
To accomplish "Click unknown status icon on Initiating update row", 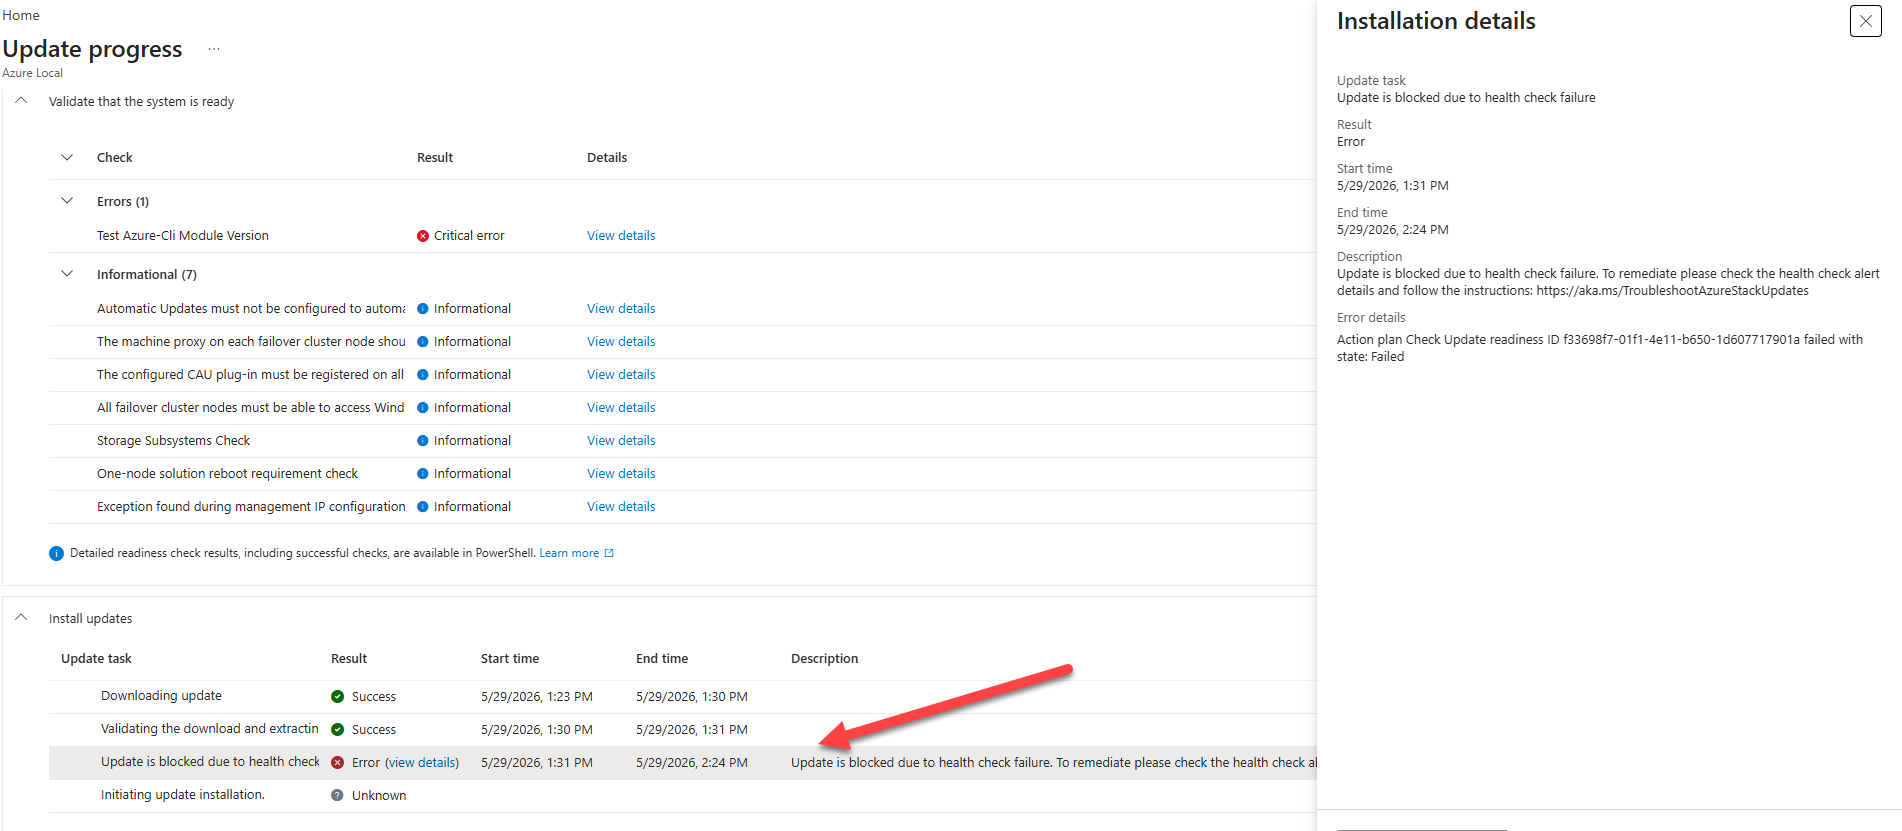I will pyautogui.click(x=338, y=796).
